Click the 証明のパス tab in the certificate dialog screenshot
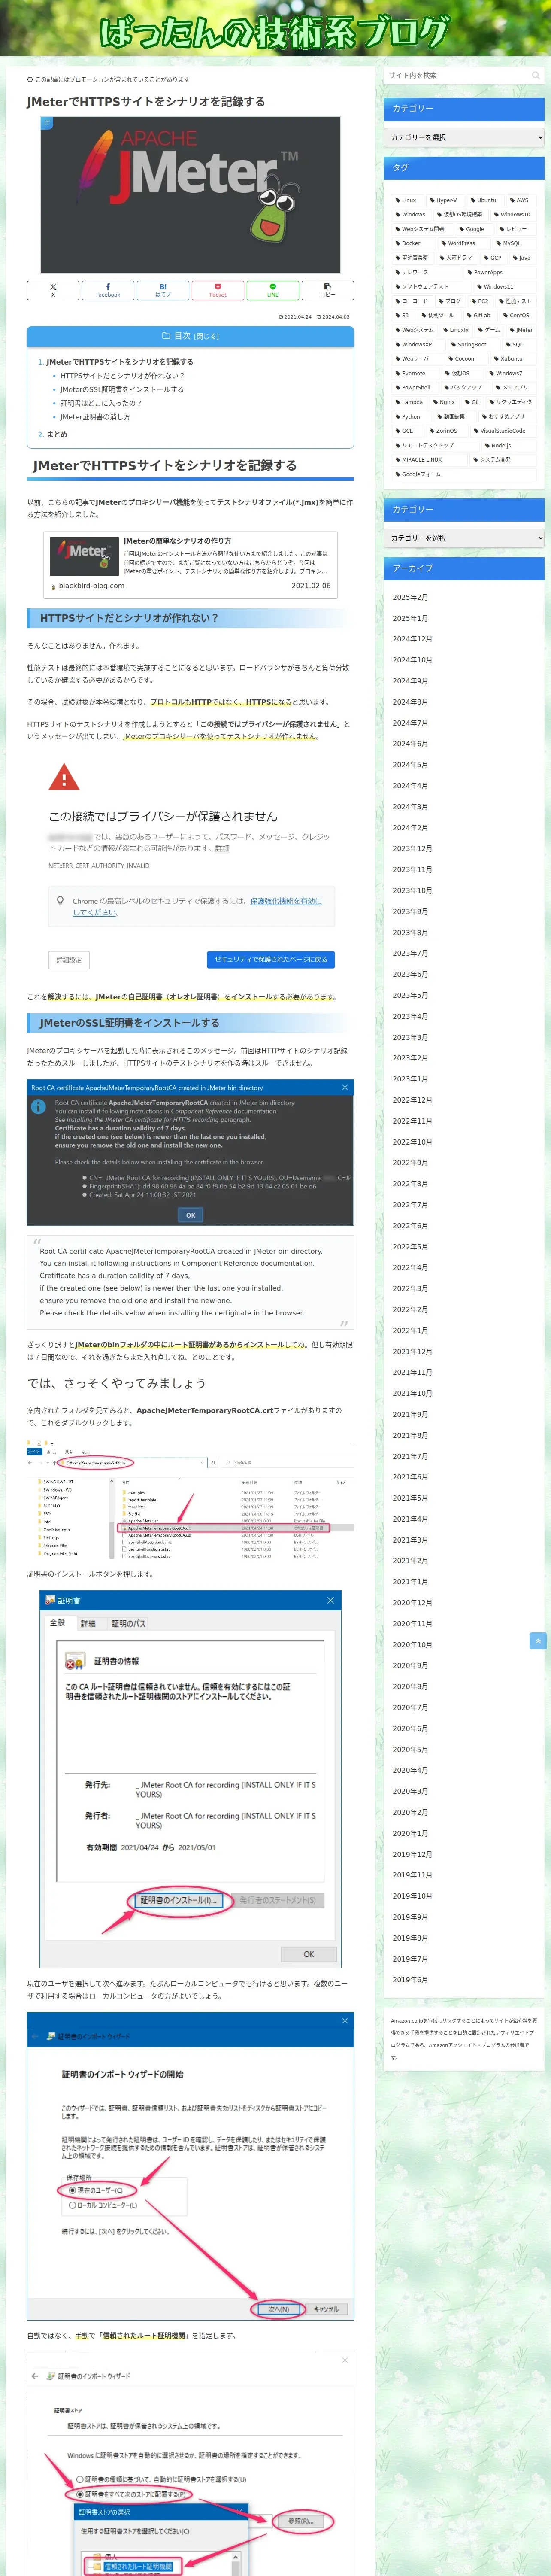 (x=128, y=1623)
